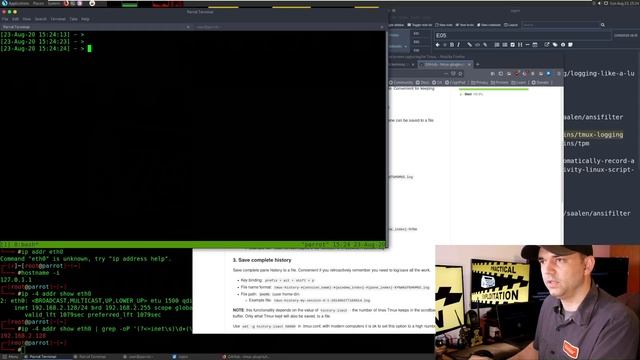The width and height of the screenshot is (640, 360).
Task: Open the Pentest bookmarks folder in Firefox
Action: (x=500, y=82)
